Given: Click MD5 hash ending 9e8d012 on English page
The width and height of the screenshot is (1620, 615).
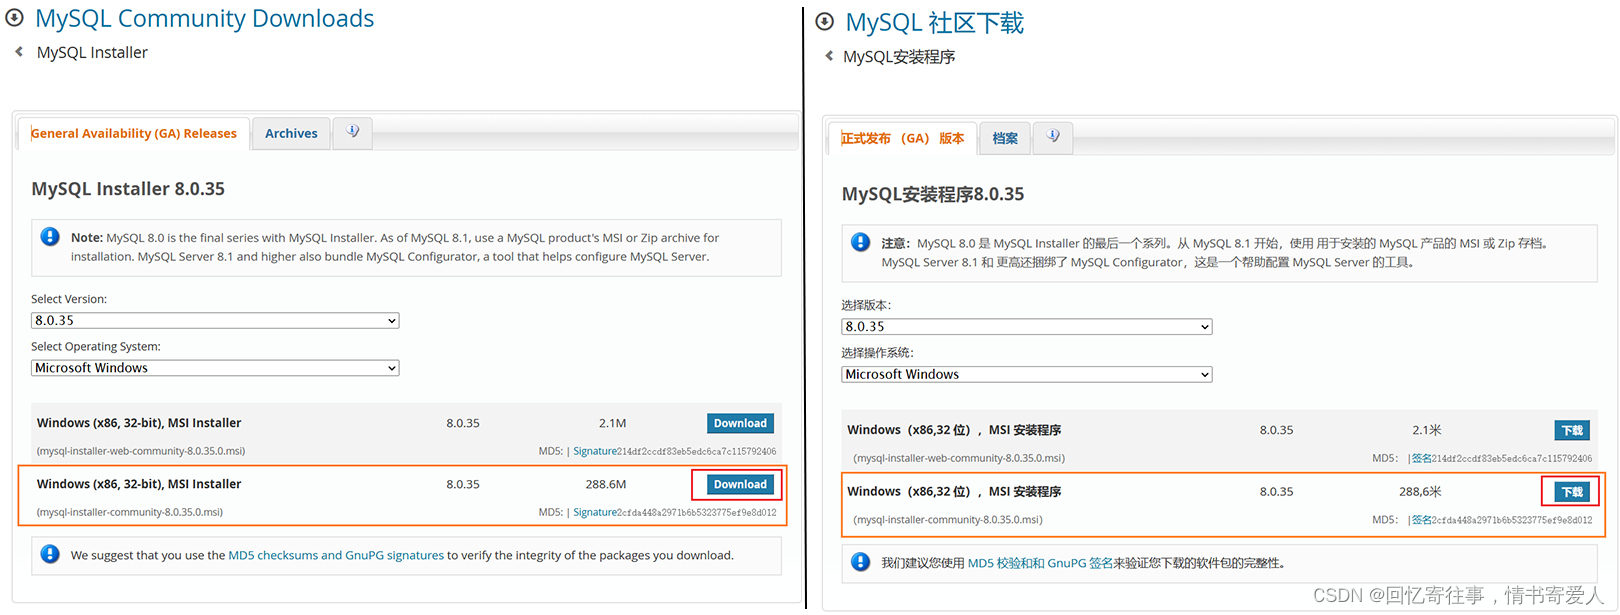Looking at the screenshot, I should tap(697, 512).
